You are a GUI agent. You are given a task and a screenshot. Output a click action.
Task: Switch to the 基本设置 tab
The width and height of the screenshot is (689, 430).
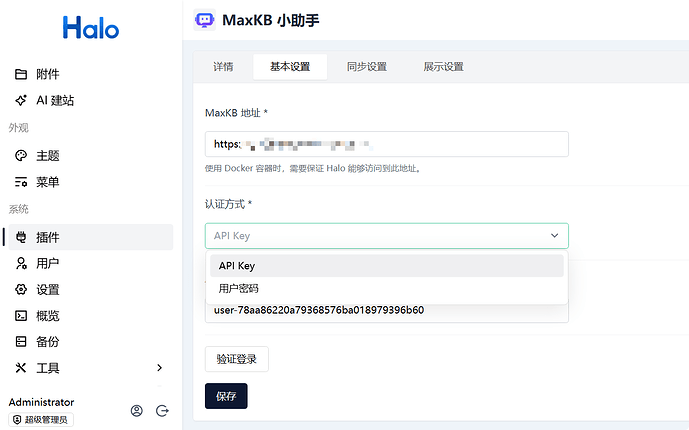click(x=290, y=67)
